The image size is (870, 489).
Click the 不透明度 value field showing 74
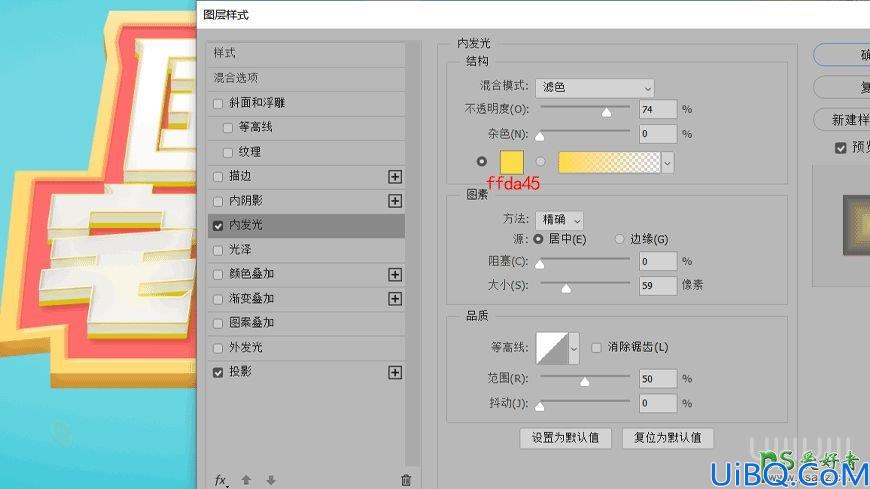[x=658, y=110]
